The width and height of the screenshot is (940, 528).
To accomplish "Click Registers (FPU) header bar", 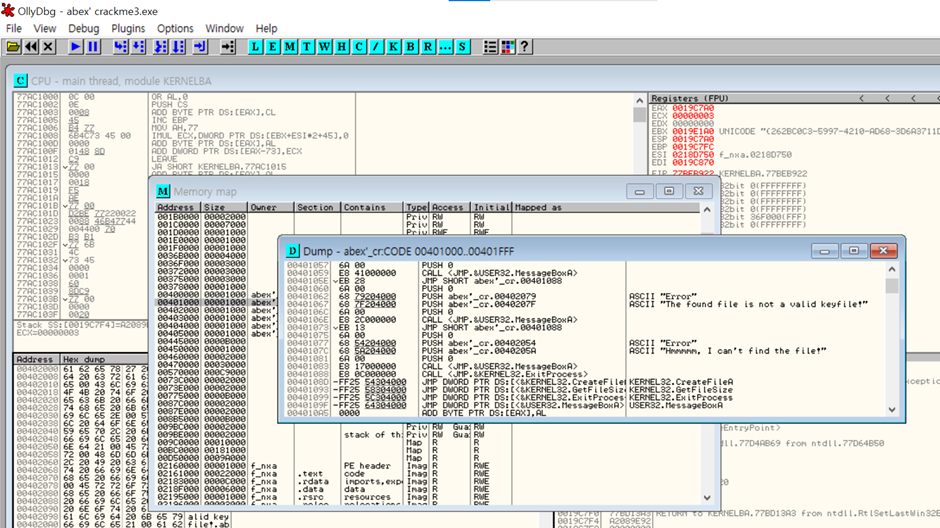I will pos(796,98).
